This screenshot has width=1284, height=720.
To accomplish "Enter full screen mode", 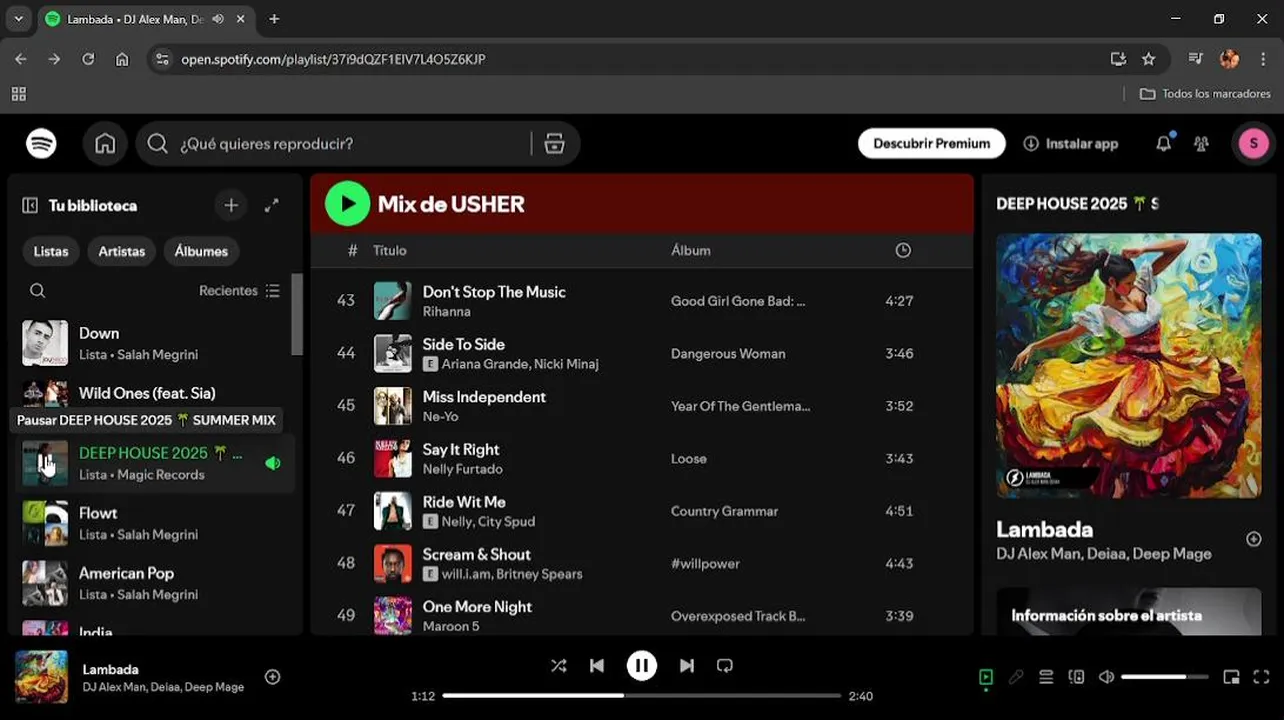I will click(1261, 677).
